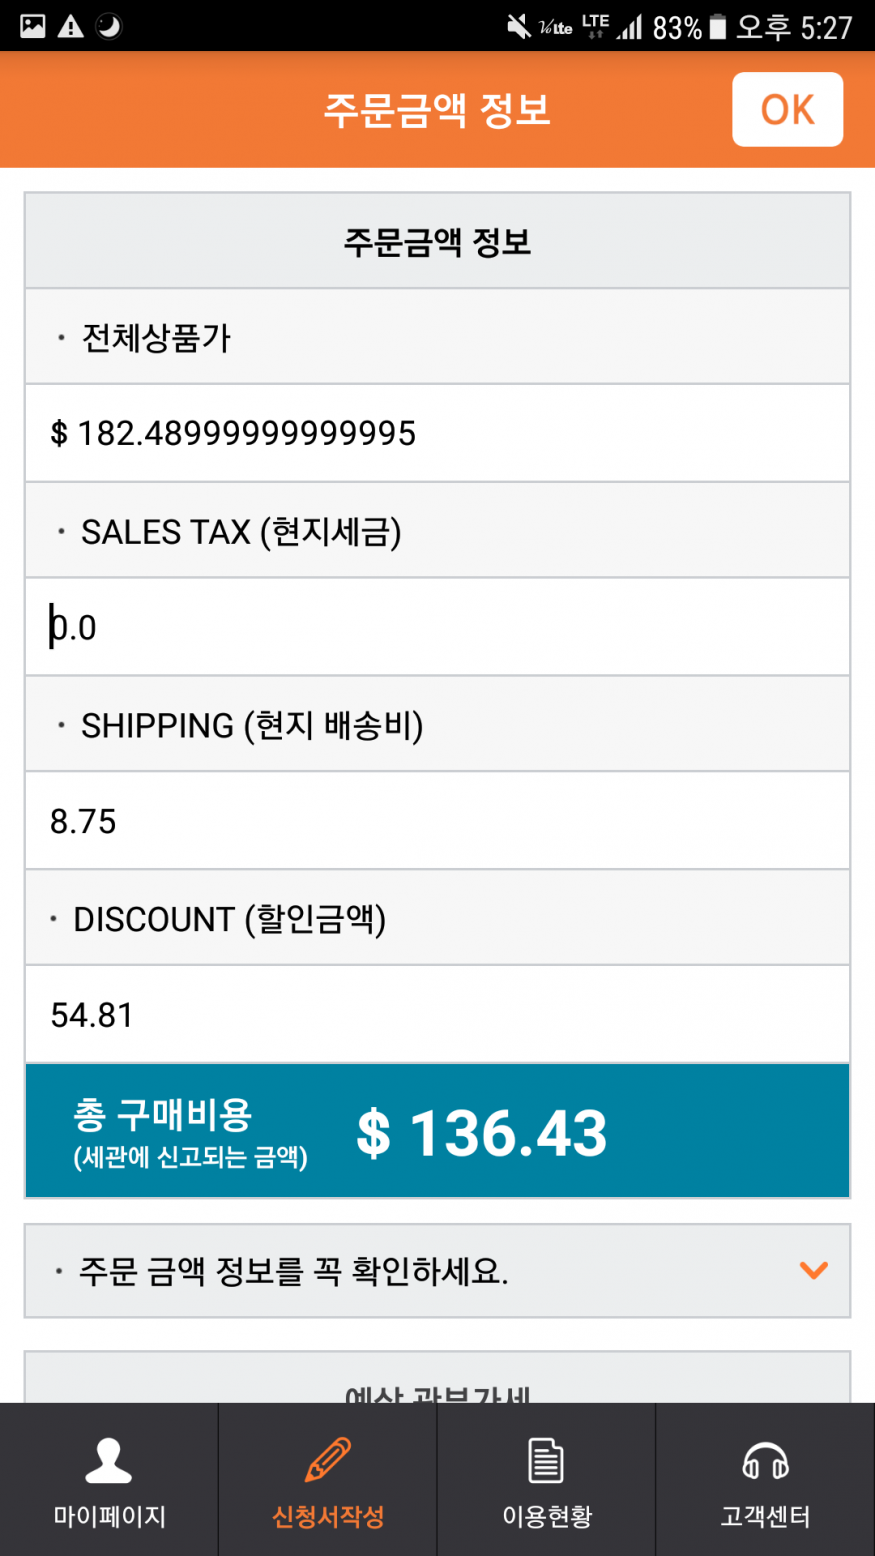Open the 마이페이지 tab label
This screenshot has width=875, height=1556.
pos(109,1517)
